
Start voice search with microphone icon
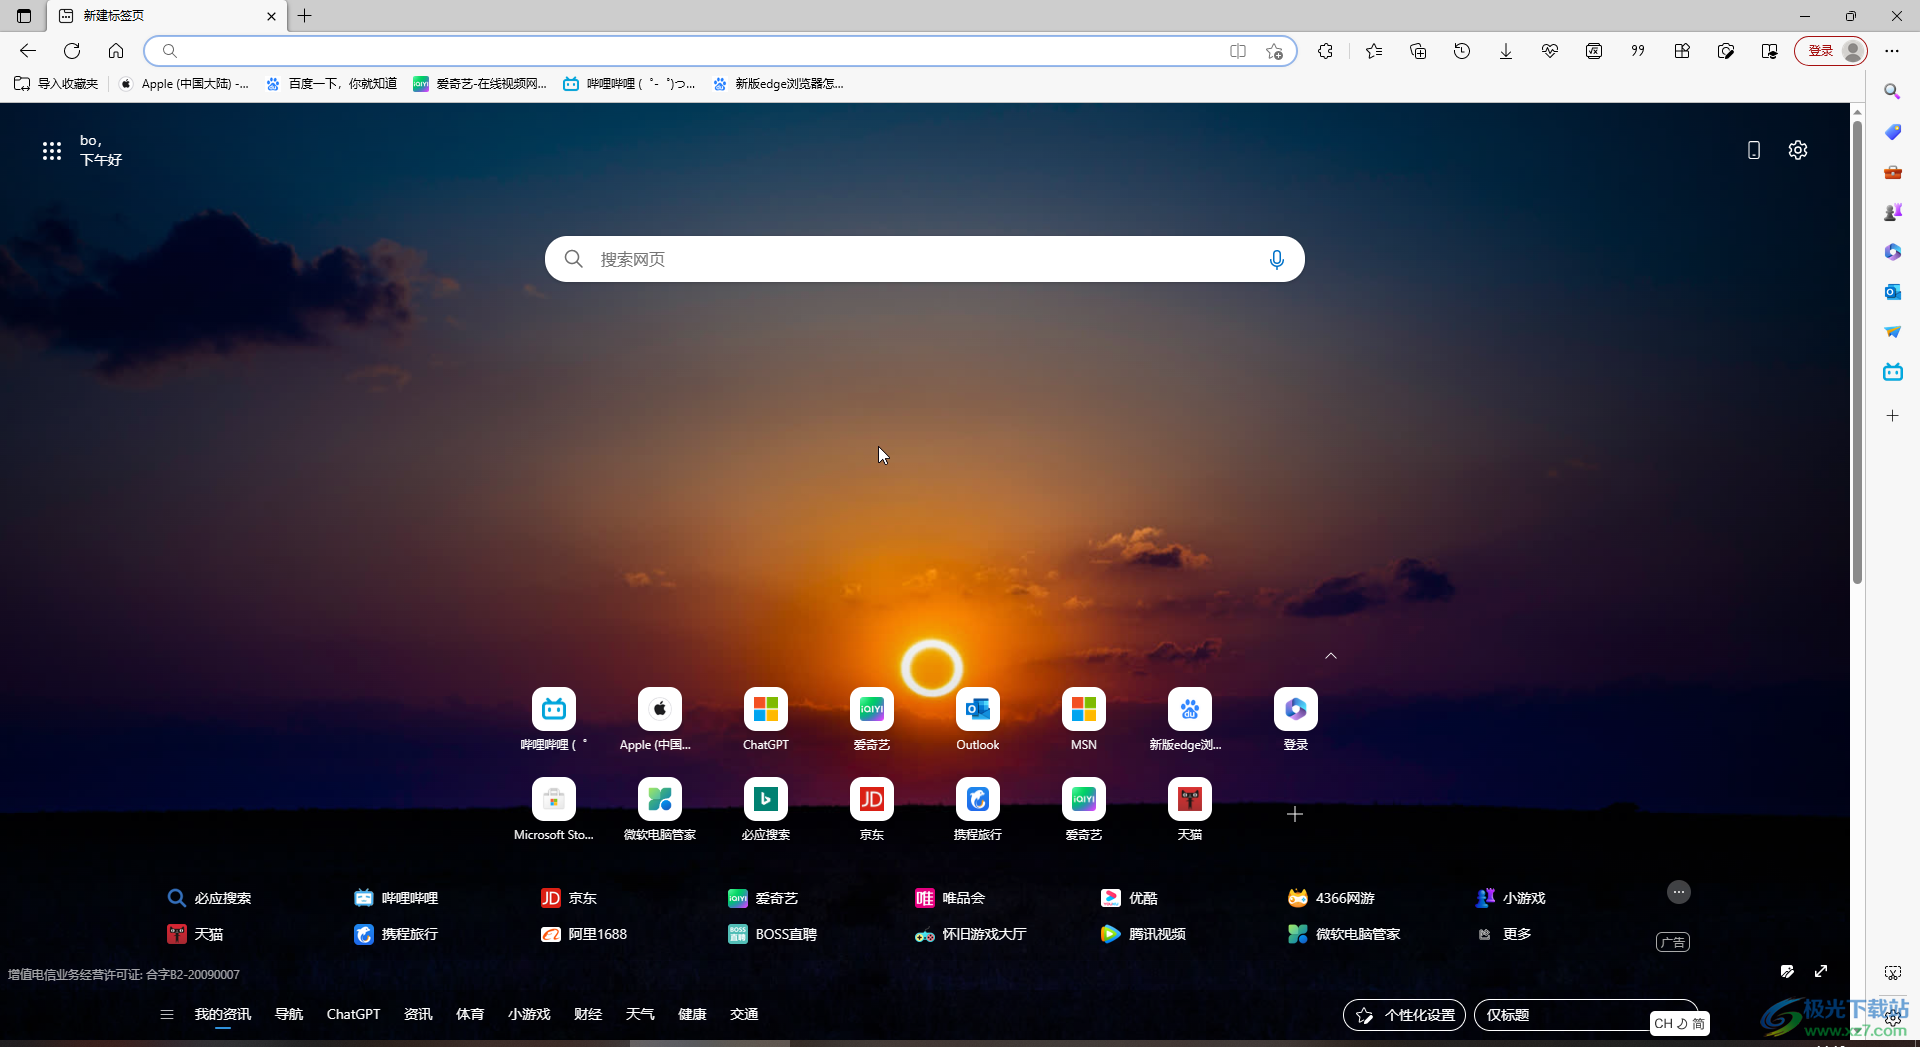click(x=1276, y=260)
